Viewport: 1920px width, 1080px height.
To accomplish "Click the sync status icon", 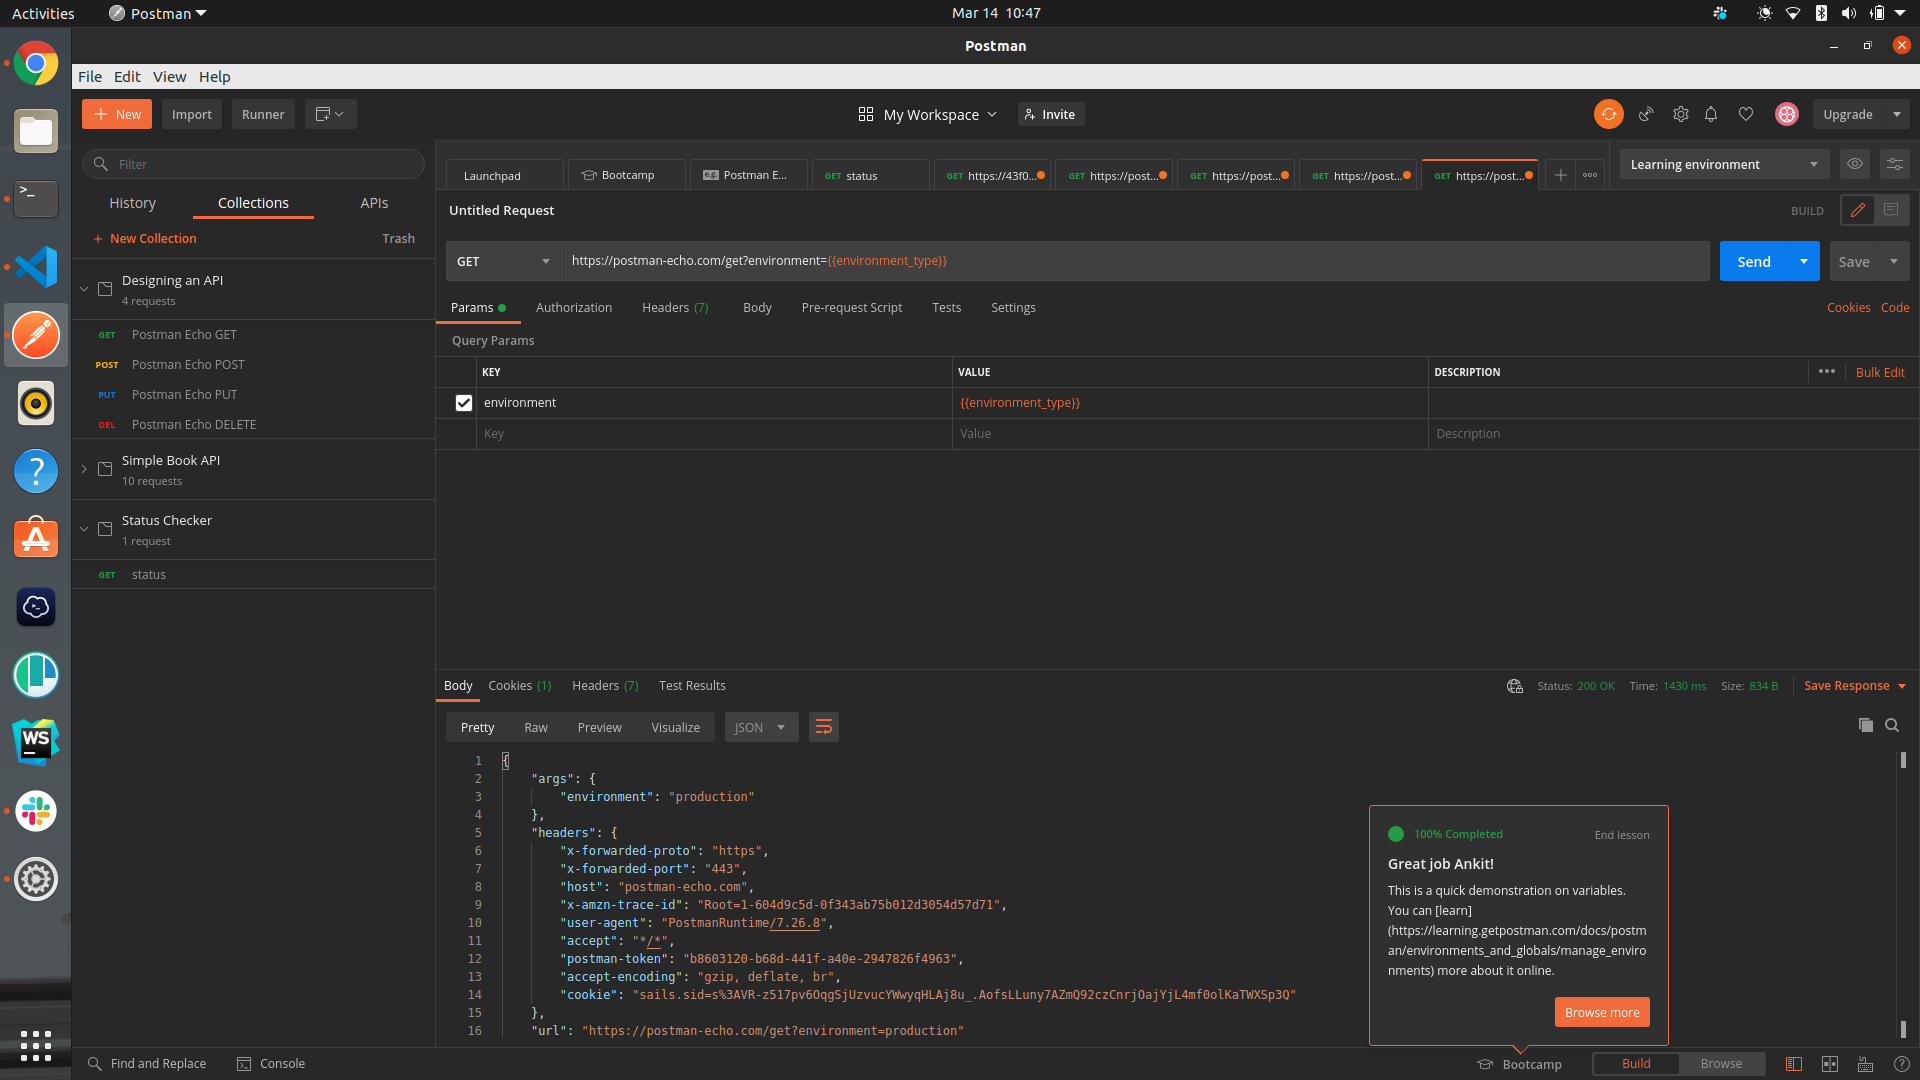I will coord(1608,114).
